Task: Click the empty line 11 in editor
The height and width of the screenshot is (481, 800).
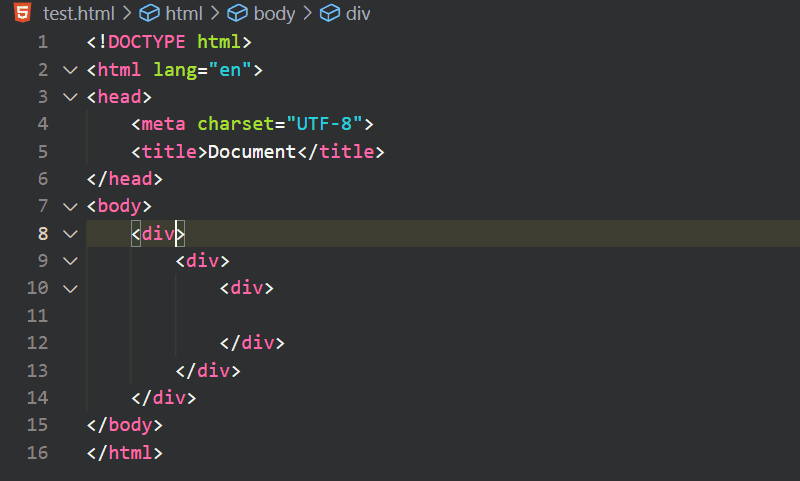Action: coord(443,316)
